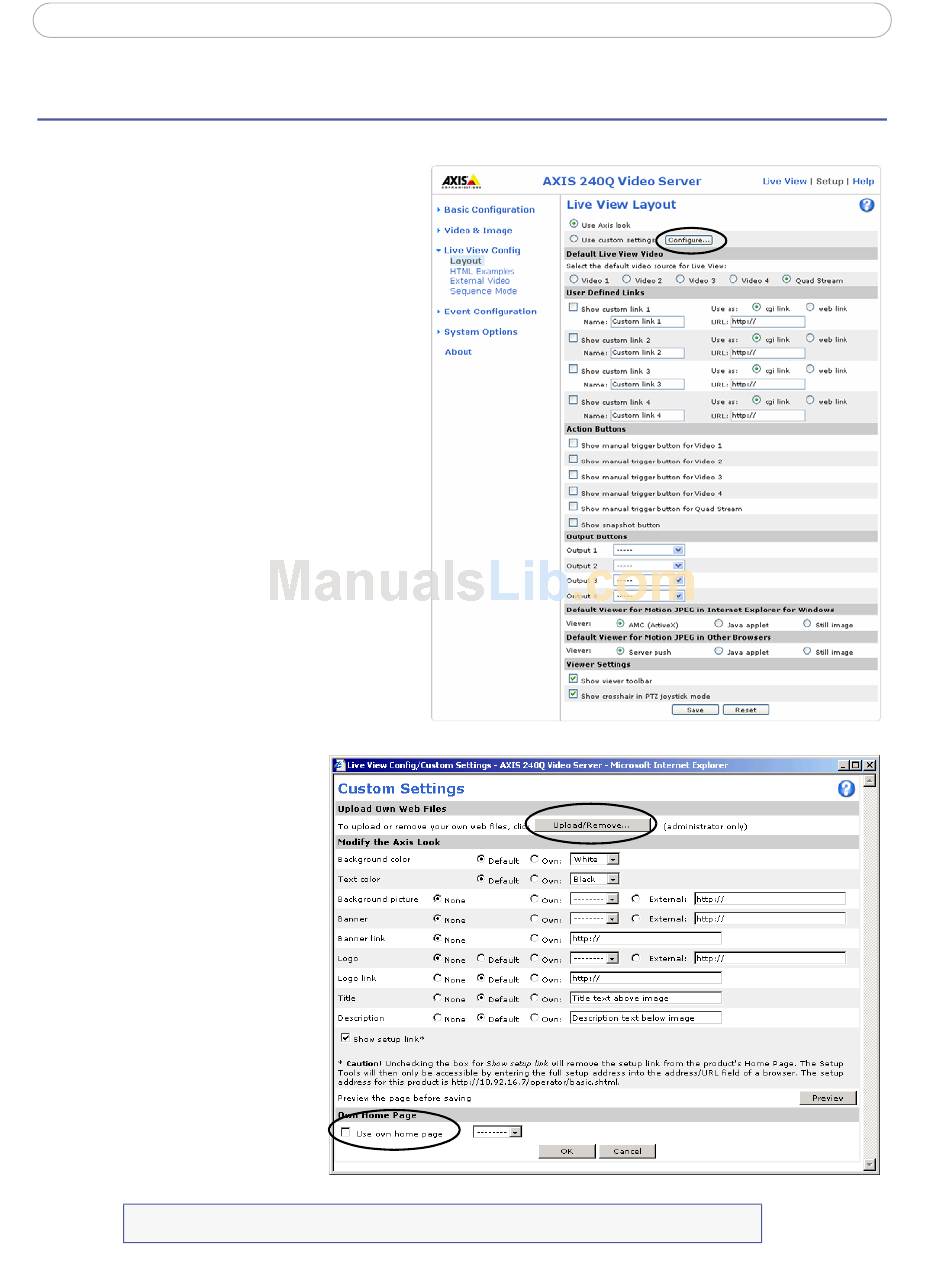
Task: Select Default for Logo
Action: click(481, 958)
